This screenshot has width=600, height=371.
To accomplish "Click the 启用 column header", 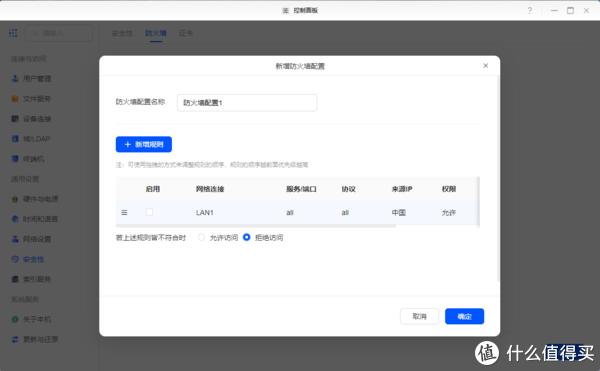I will click(153, 189).
